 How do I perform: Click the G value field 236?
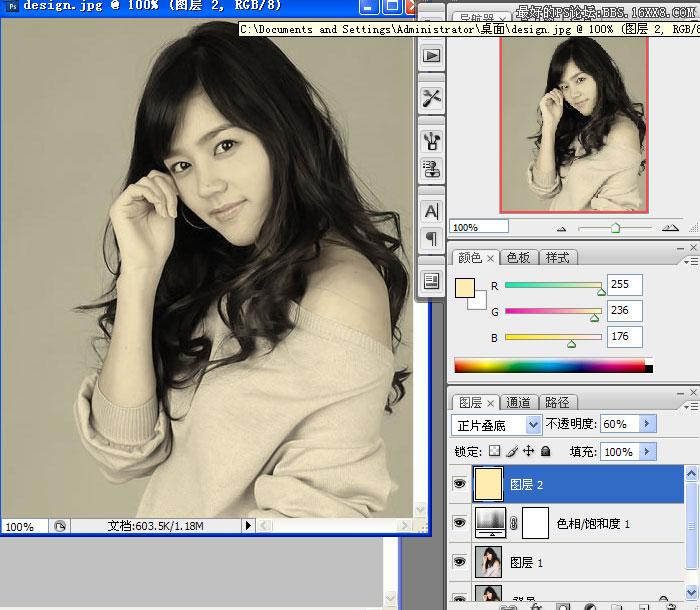pyautogui.click(x=625, y=310)
